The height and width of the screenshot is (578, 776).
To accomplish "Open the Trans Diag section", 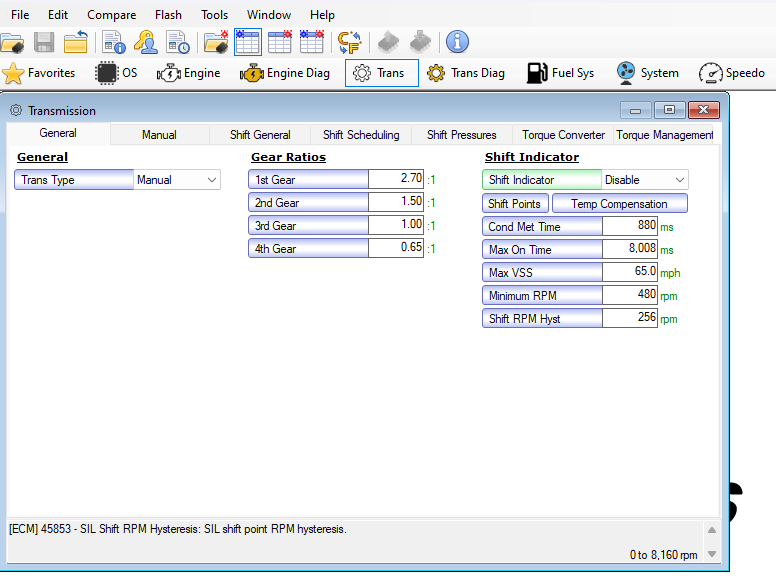I will 465,73.
